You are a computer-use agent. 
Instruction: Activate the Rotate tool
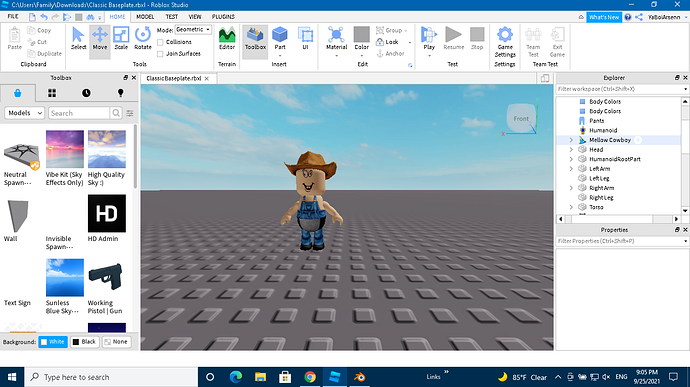click(x=143, y=38)
